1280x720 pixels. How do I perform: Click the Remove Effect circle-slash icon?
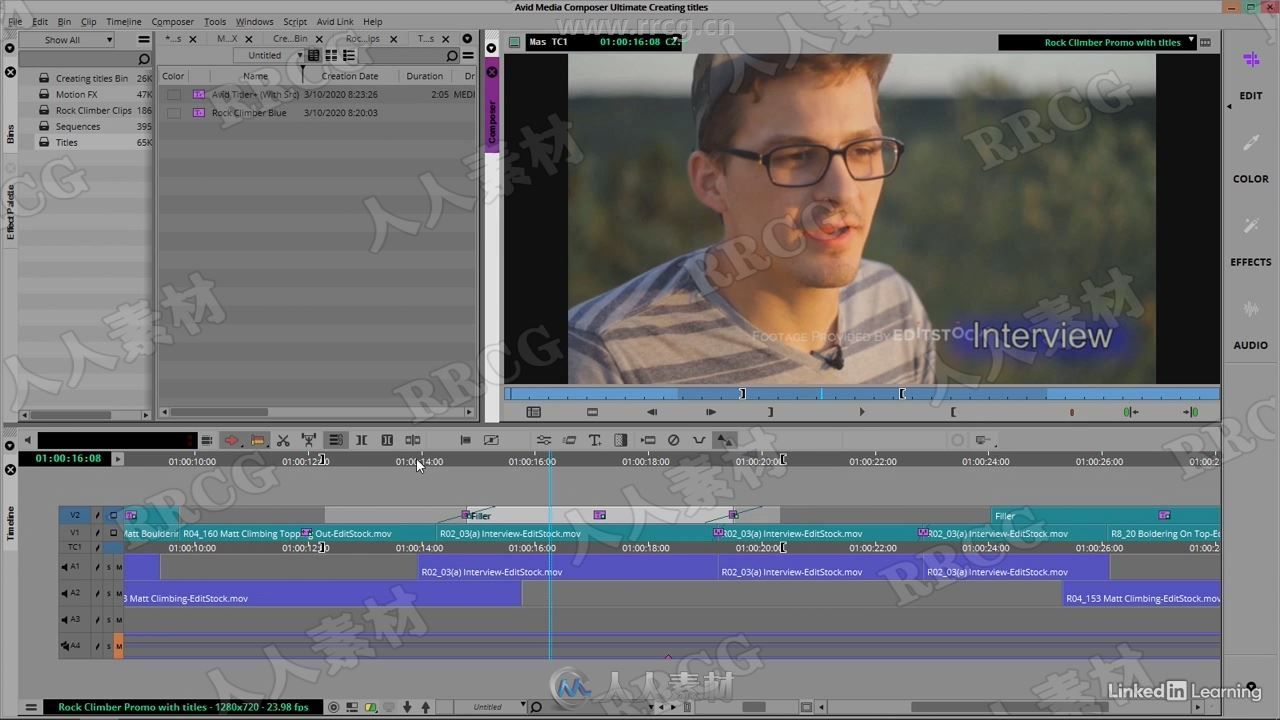click(x=673, y=440)
